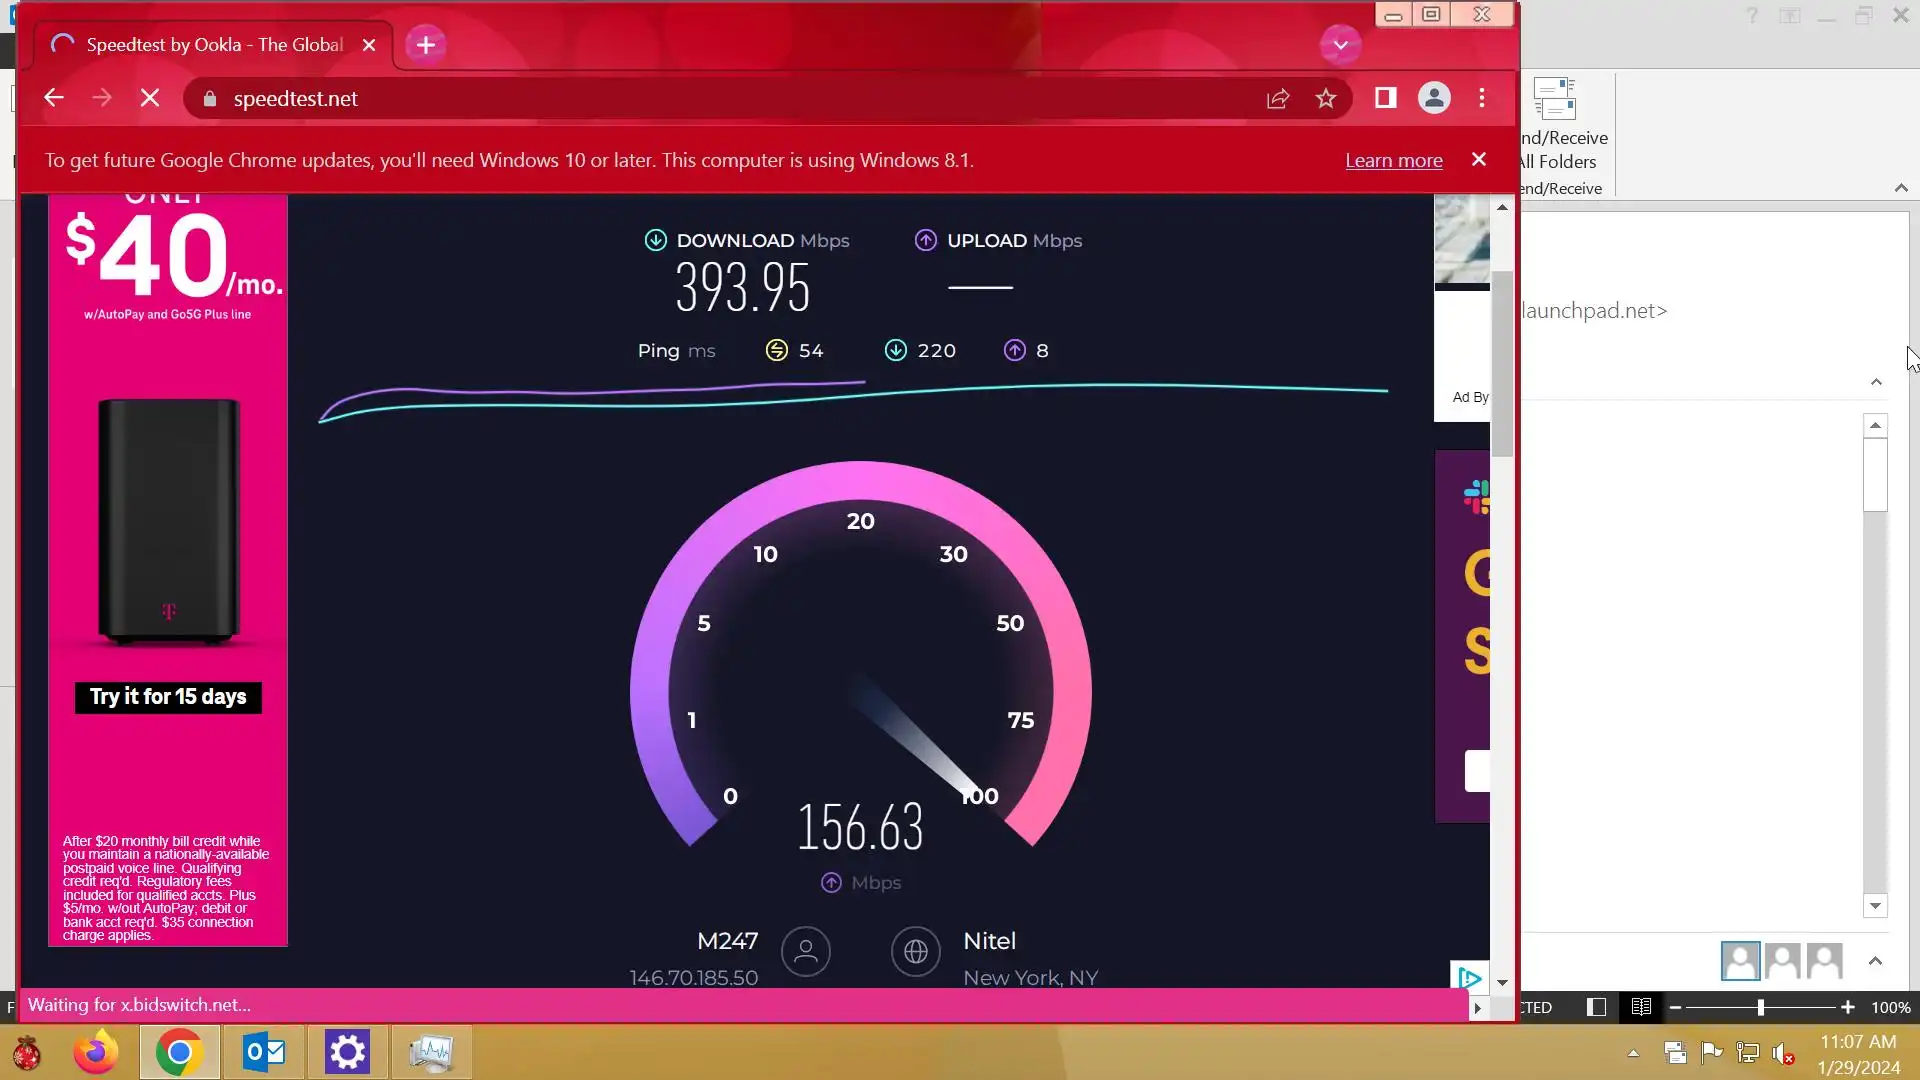Click the share page icon in address bar
The image size is (1920, 1080).
tap(1278, 98)
